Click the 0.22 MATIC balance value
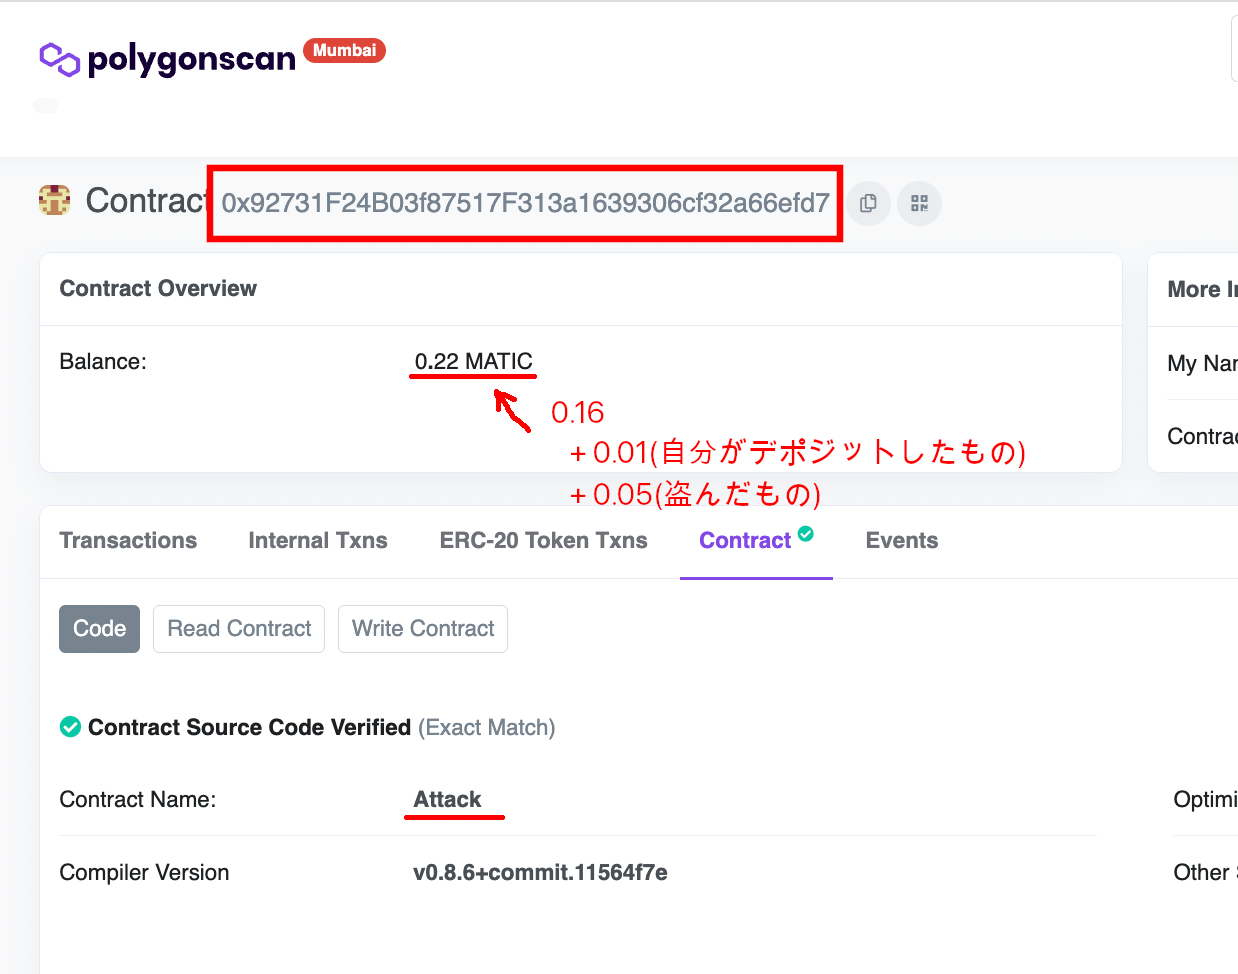This screenshot has height=974, width=1238. 474,361
